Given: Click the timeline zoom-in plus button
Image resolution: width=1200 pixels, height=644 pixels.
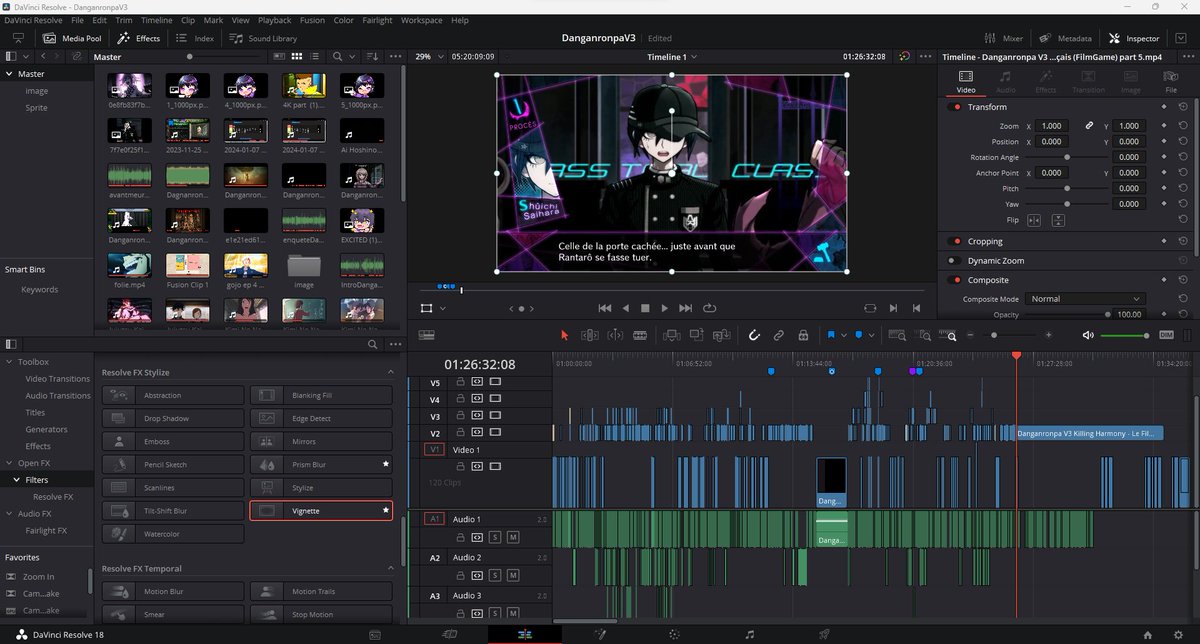Looking at the screenshot, I should pos(1048,335).
